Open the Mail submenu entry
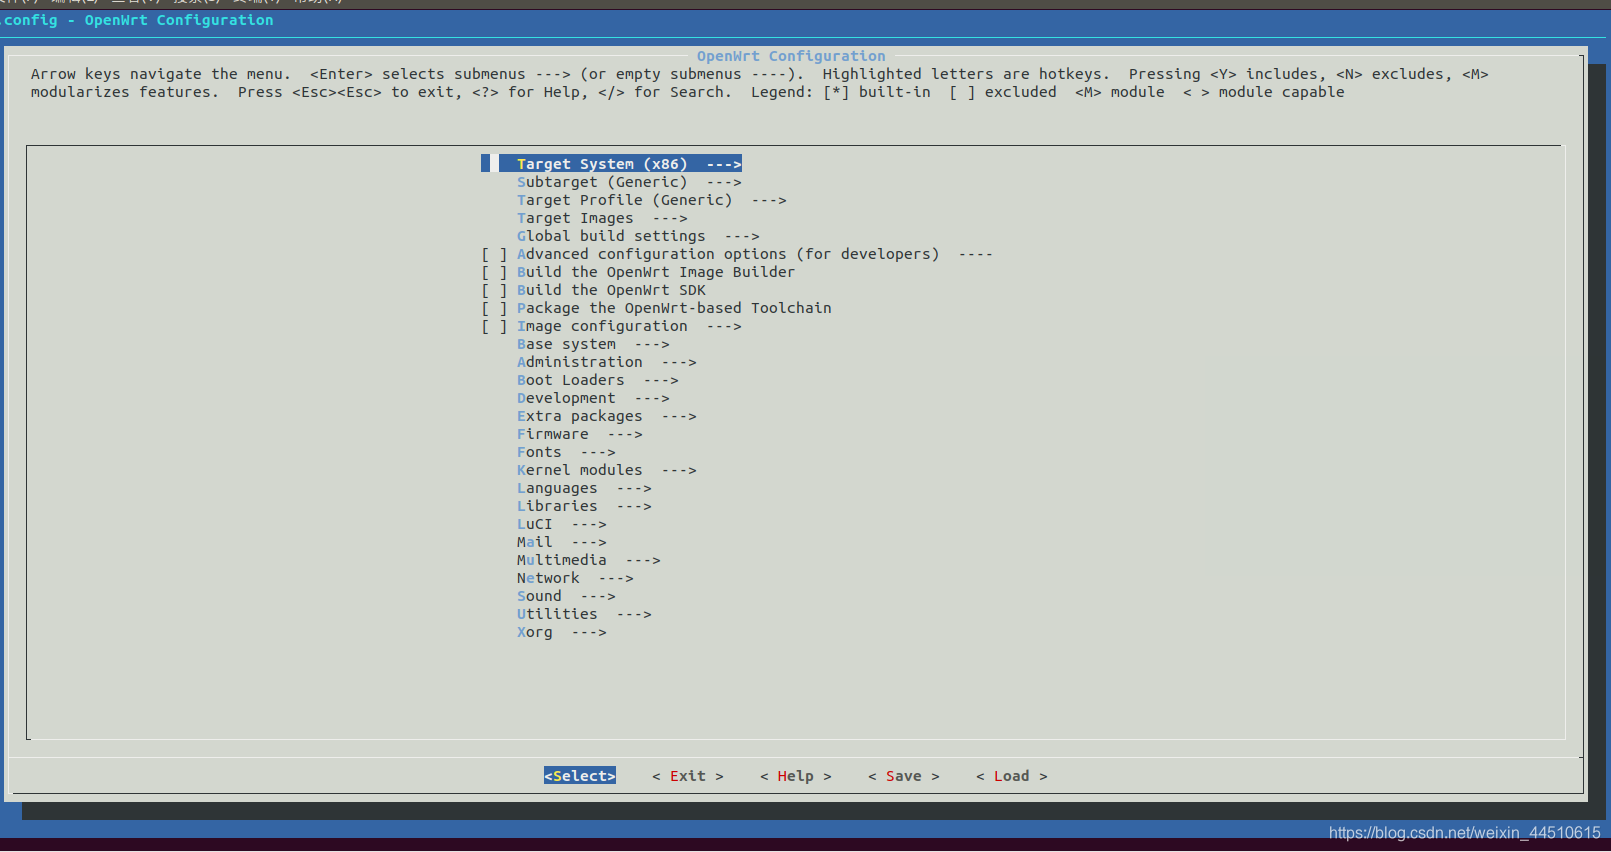This screenshot has height=852, width=1611. (x=561, y=542)
